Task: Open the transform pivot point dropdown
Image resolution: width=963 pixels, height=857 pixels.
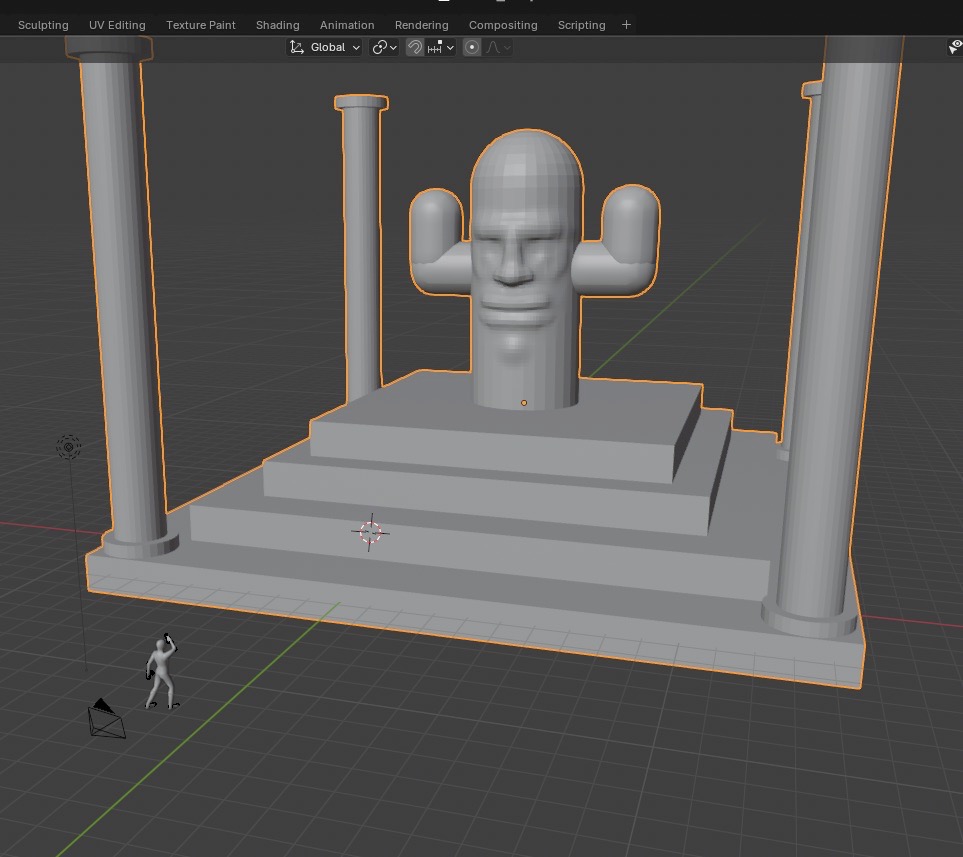Action: (384, 47)
